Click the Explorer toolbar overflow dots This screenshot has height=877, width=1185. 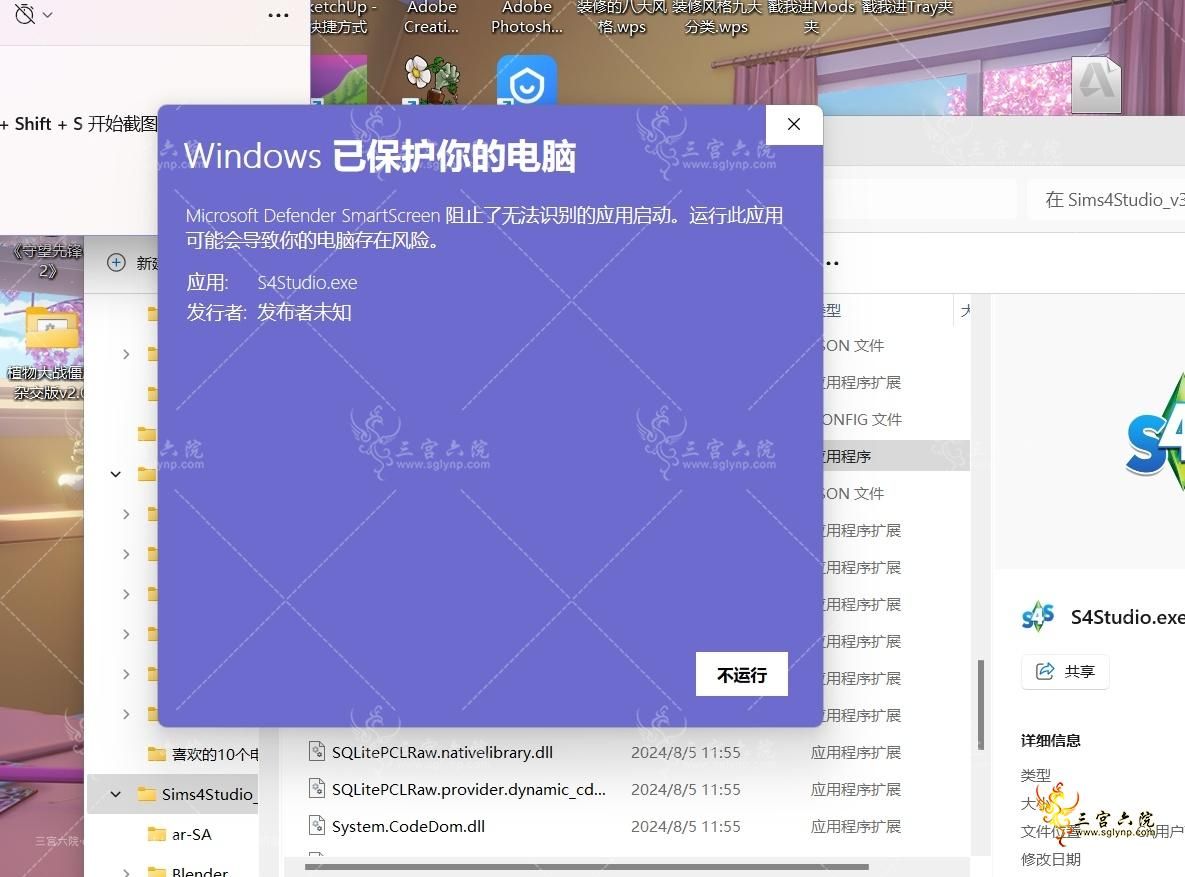point(831,263)
